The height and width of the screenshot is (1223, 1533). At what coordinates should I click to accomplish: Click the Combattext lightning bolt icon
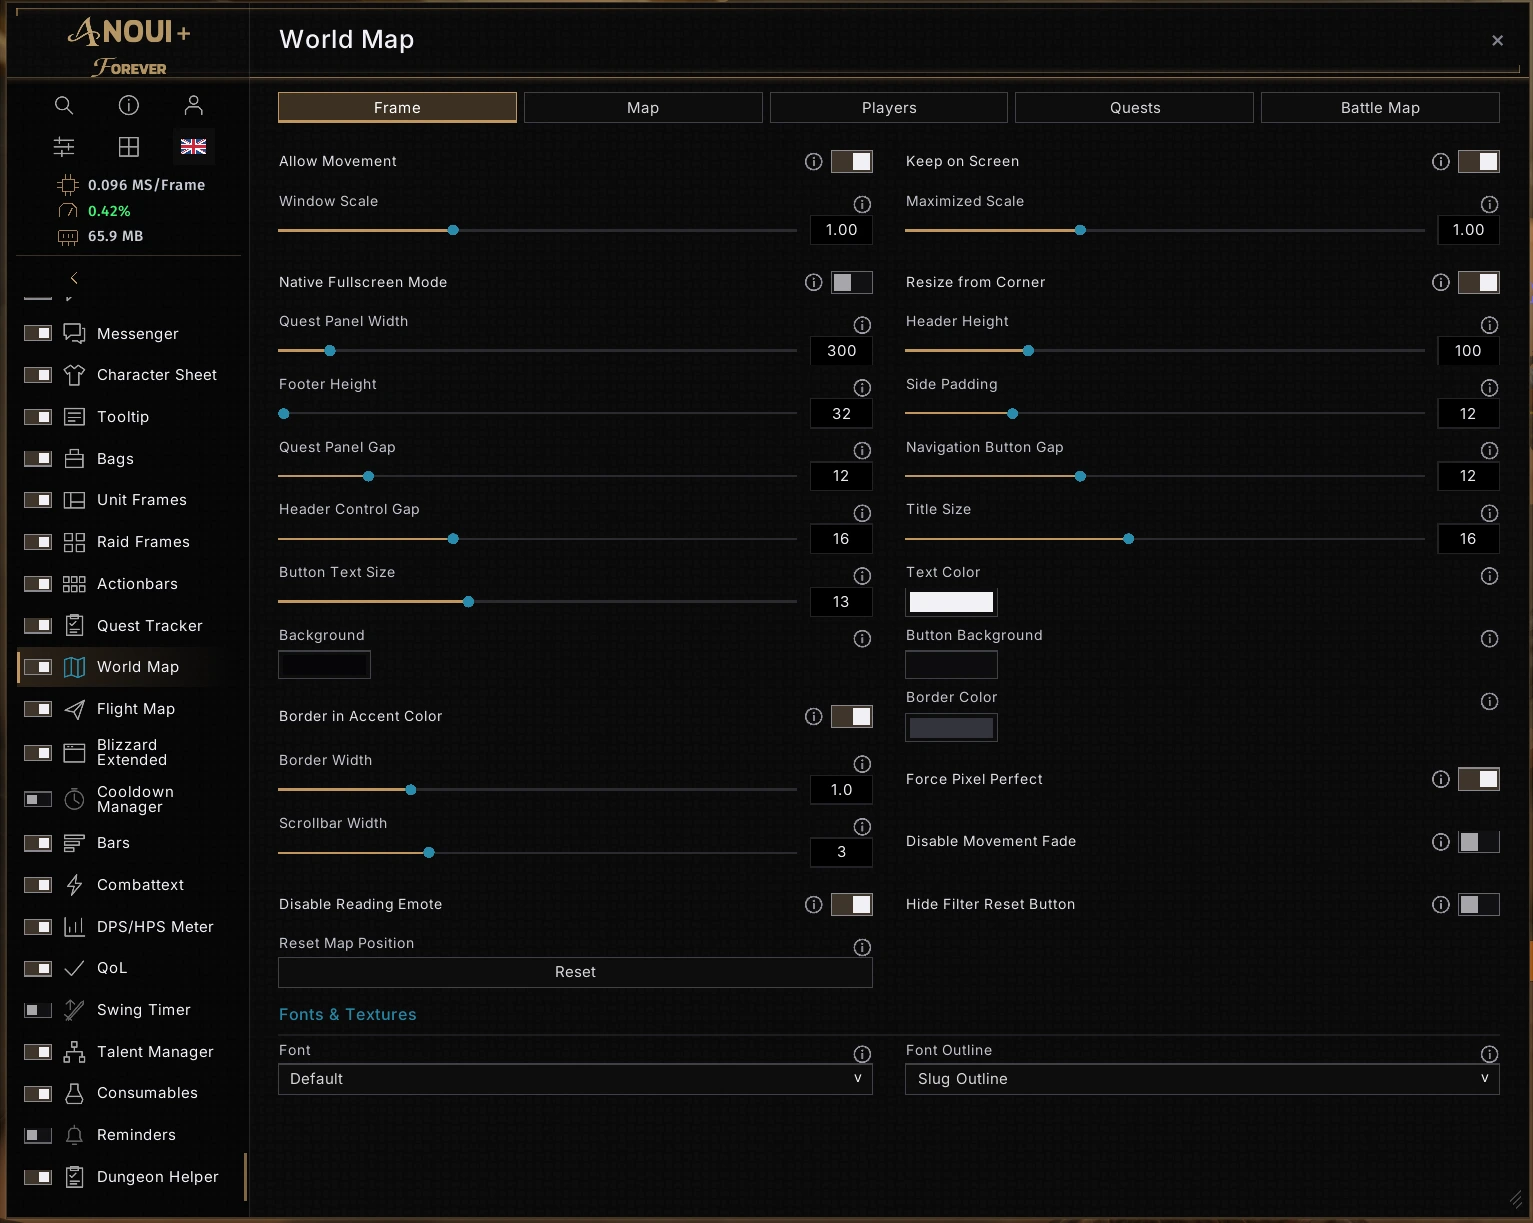coord(74,885)
